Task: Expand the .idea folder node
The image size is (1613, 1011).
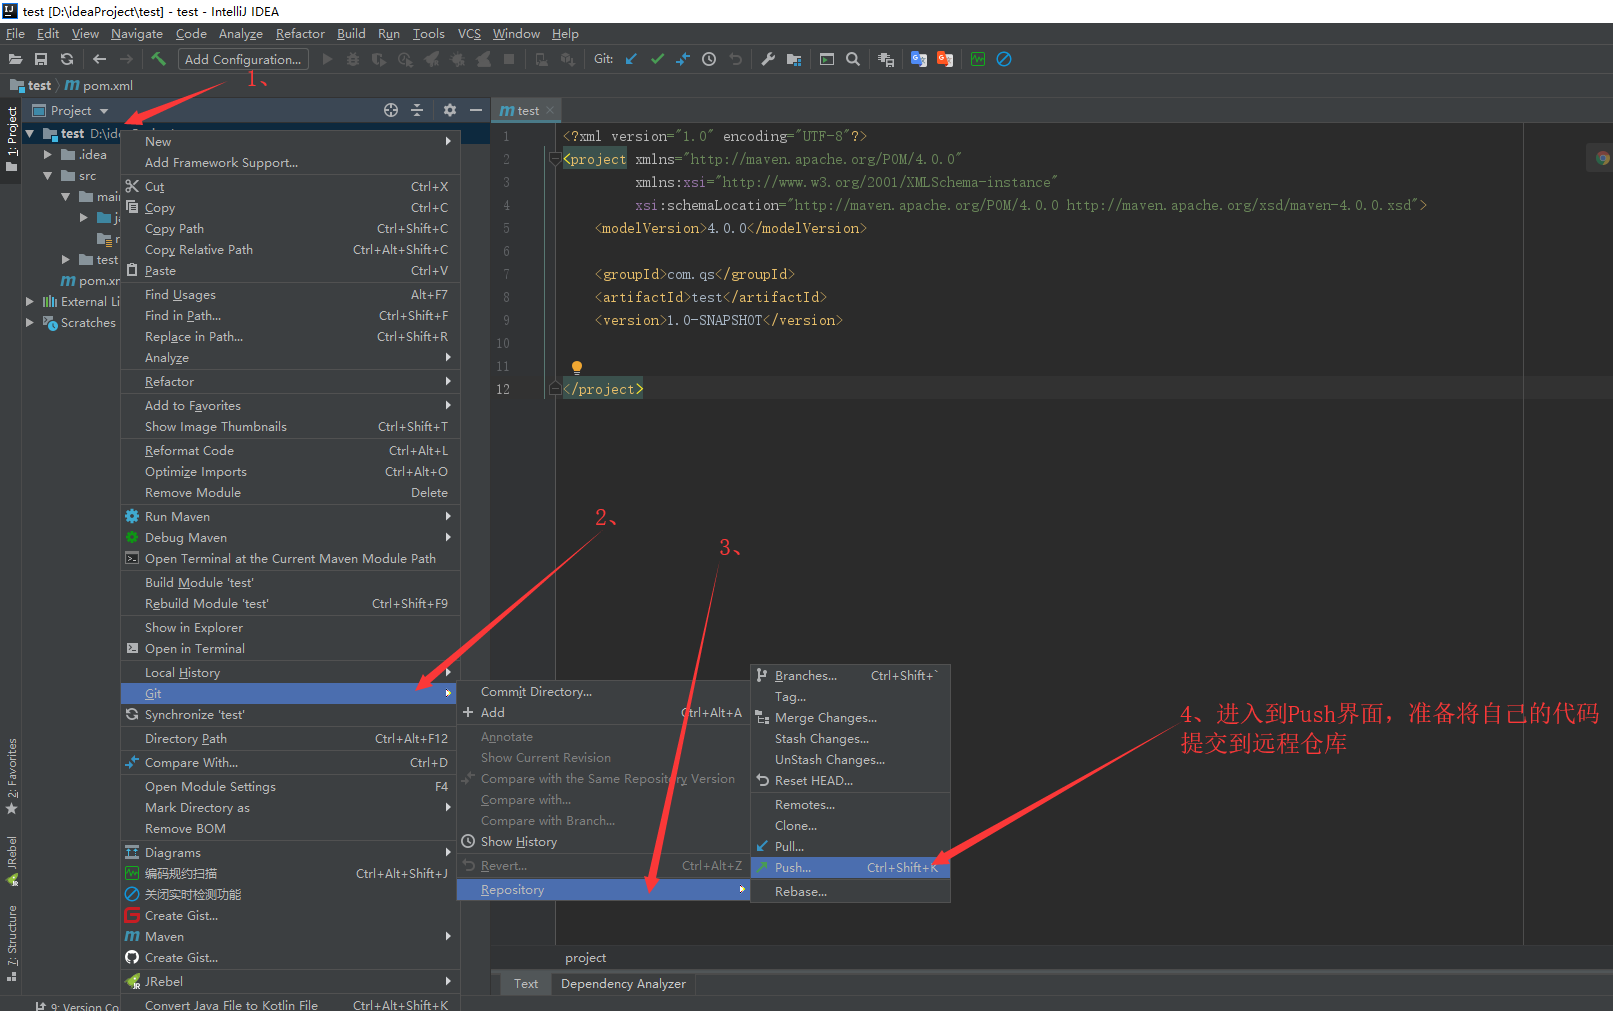Action: (47, 155)
